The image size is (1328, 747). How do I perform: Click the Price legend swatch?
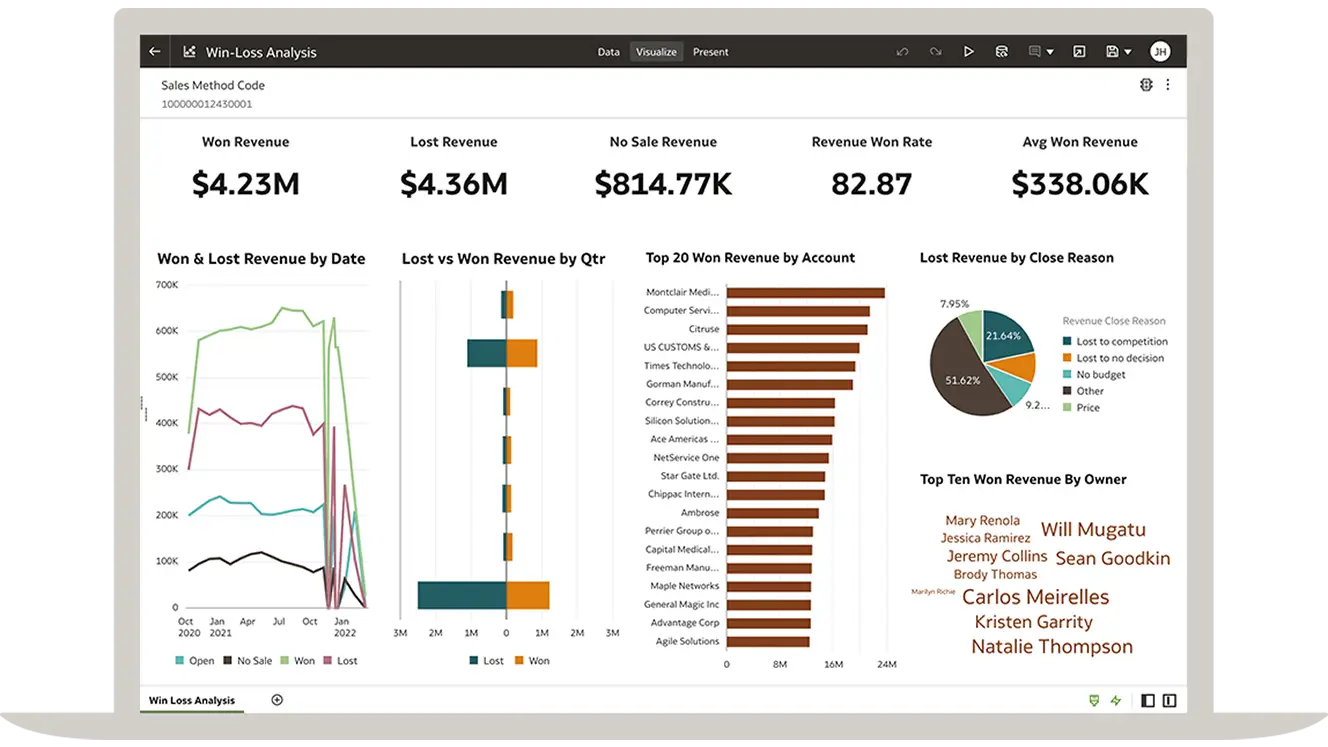coord(1067,407)
